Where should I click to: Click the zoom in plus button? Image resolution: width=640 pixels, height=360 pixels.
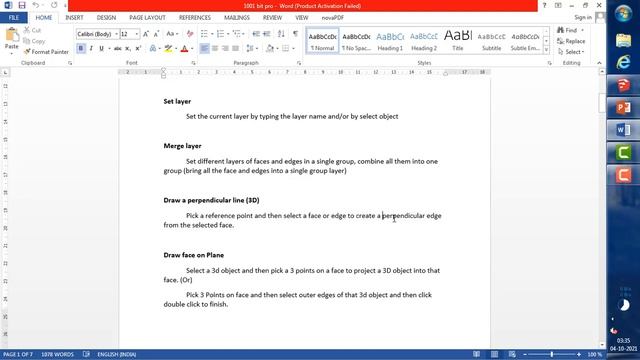579,354
